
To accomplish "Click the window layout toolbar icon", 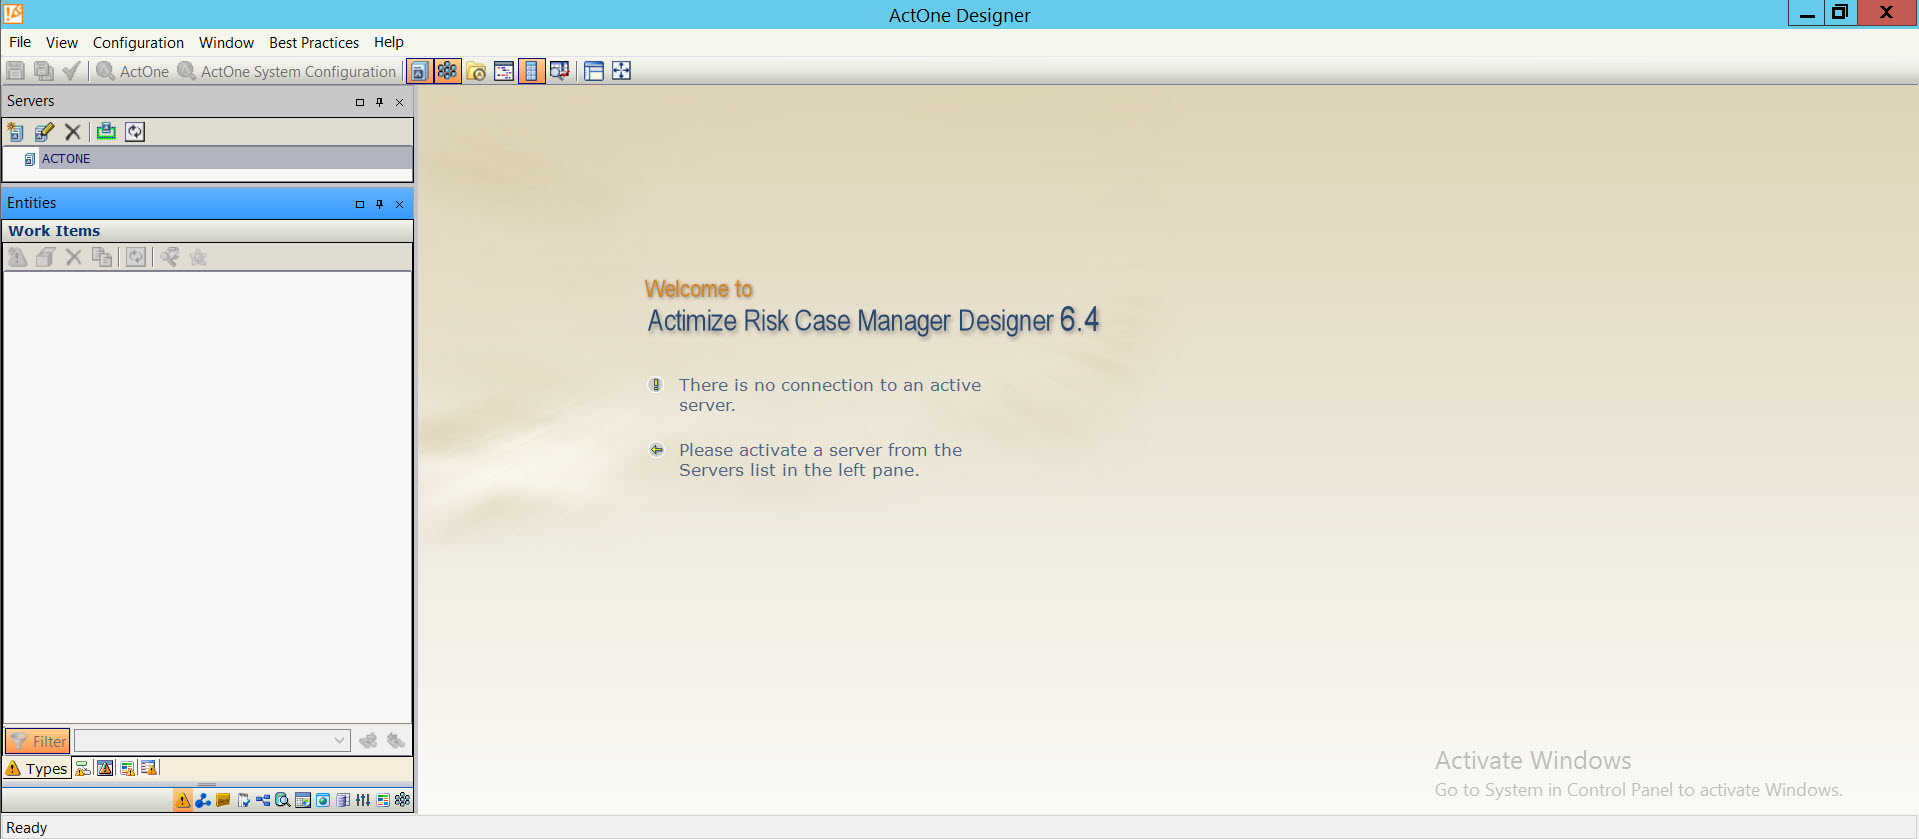I will [x=594, y=71].
